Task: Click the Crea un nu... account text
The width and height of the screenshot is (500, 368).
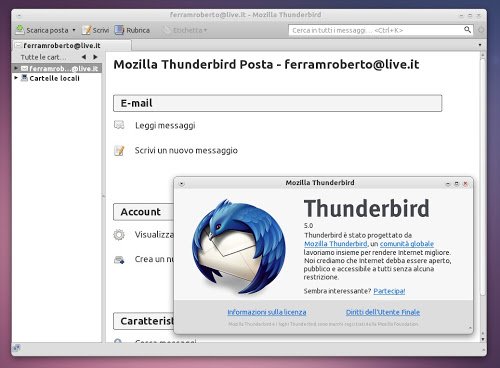Action: 154,259
